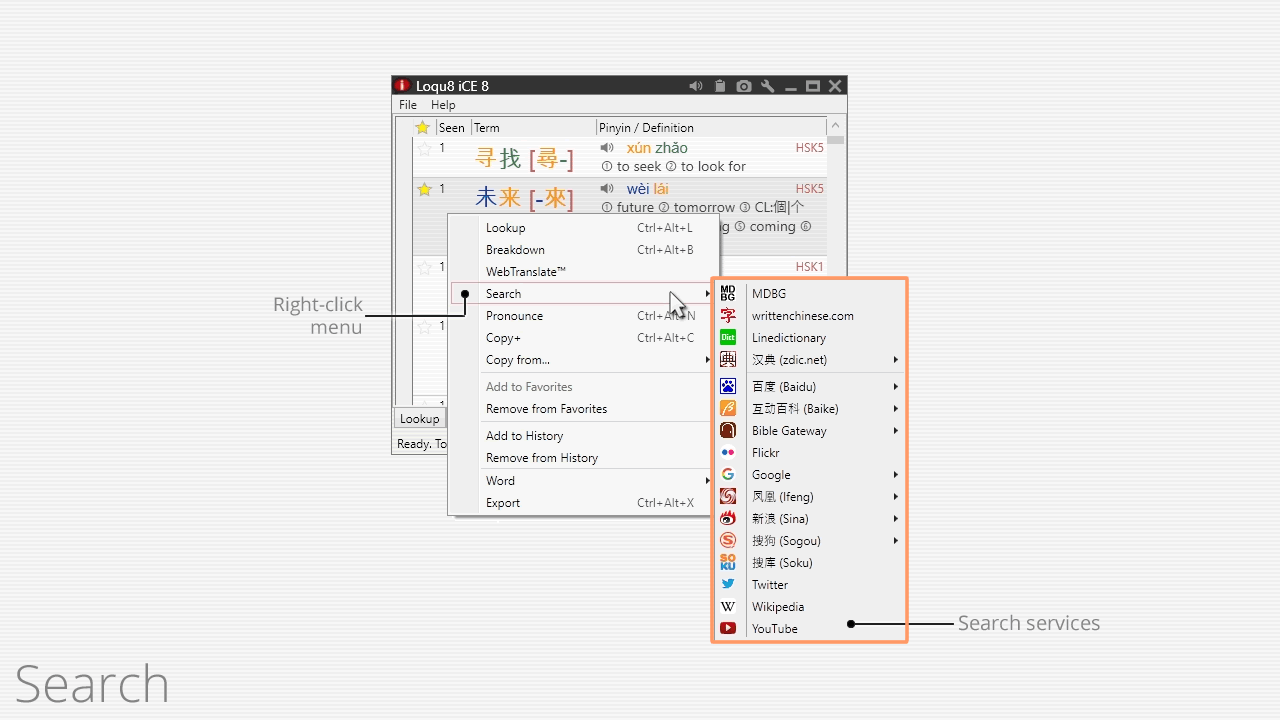This screenshot has height=720, width=1280.
Task: Toggle the favorites star column header
Action: (x=422, y=128)
